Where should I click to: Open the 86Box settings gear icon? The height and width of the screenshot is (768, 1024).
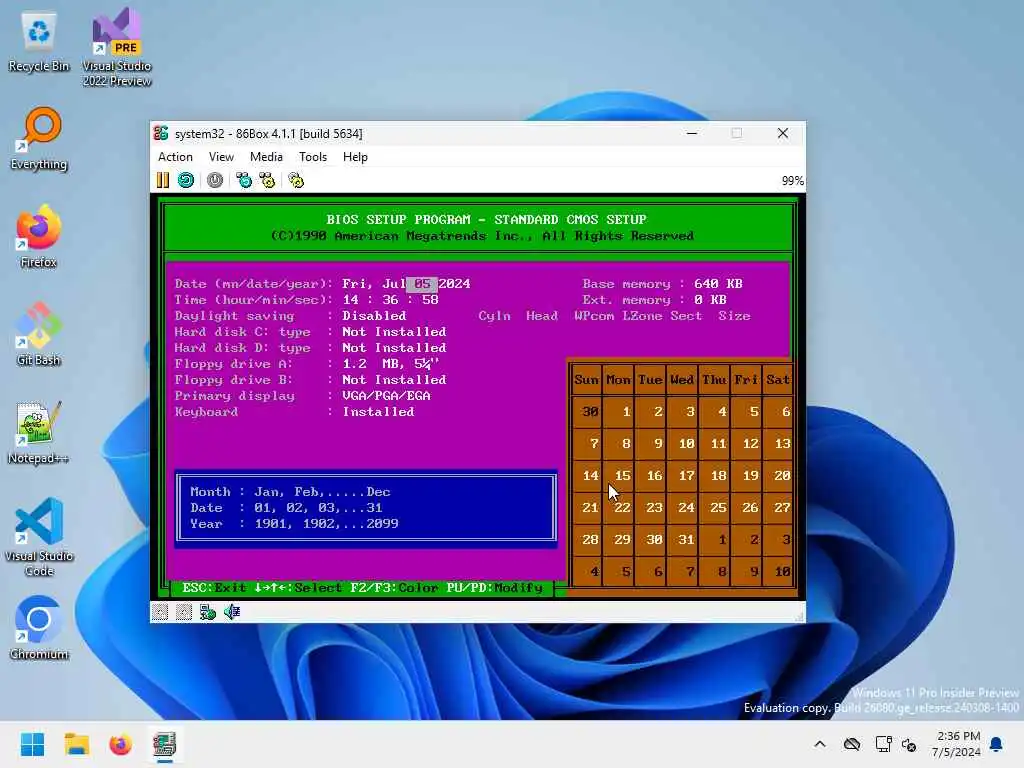click(x=296, y=180)
